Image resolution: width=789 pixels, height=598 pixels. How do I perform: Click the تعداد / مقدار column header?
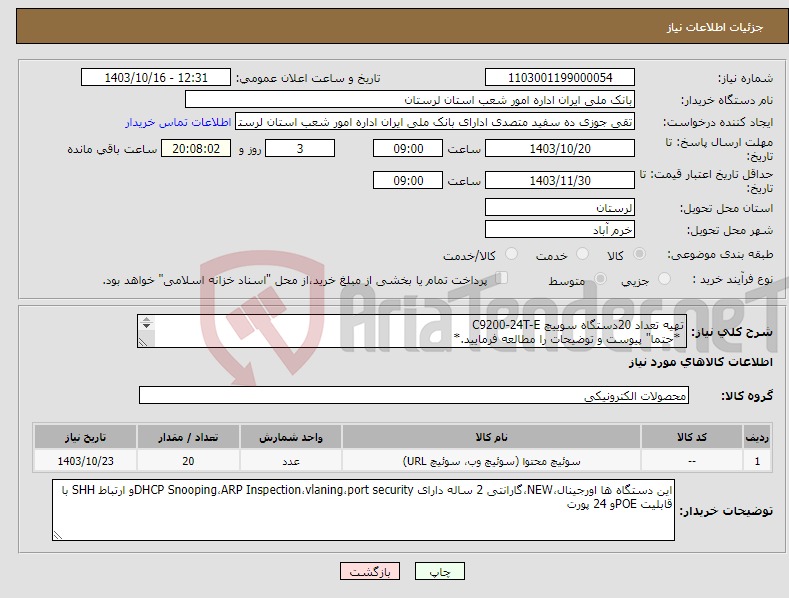pyautogui.click(x=188, y=437)
